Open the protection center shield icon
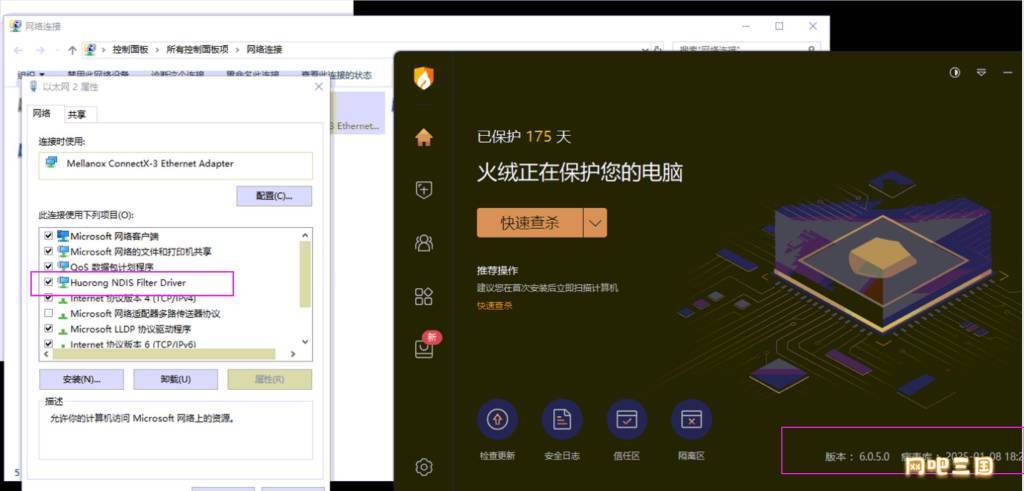The image size is (1024, 491). coord(424,190)
